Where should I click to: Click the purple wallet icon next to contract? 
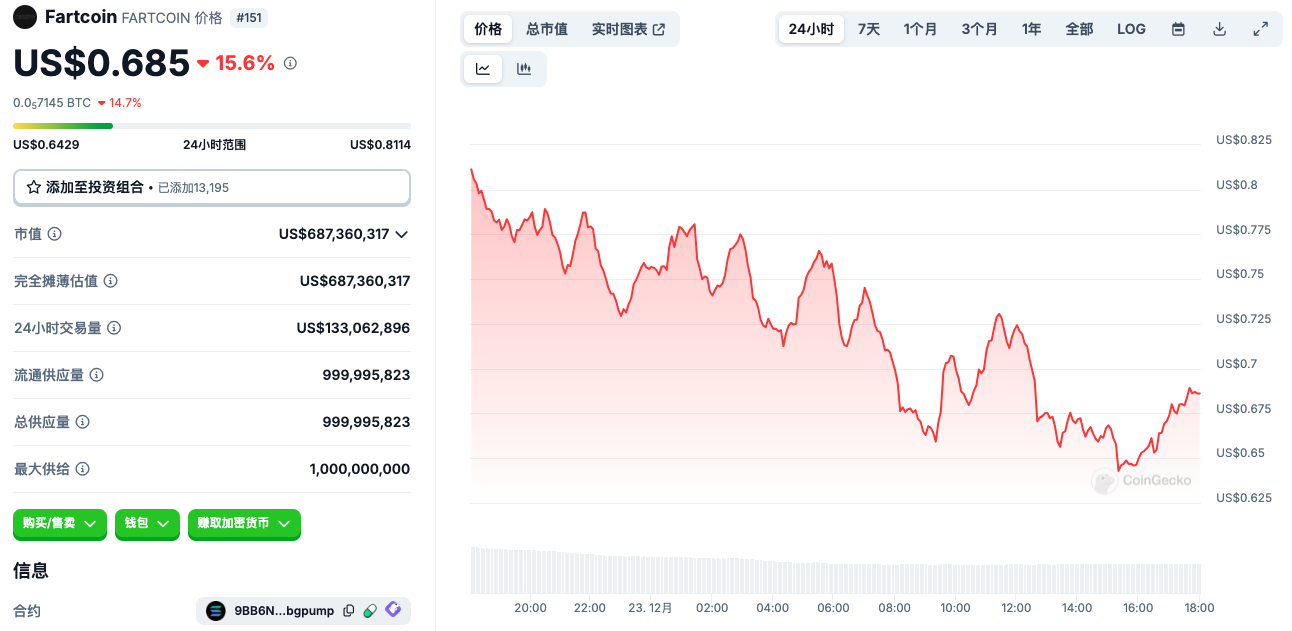coord(393,609)
